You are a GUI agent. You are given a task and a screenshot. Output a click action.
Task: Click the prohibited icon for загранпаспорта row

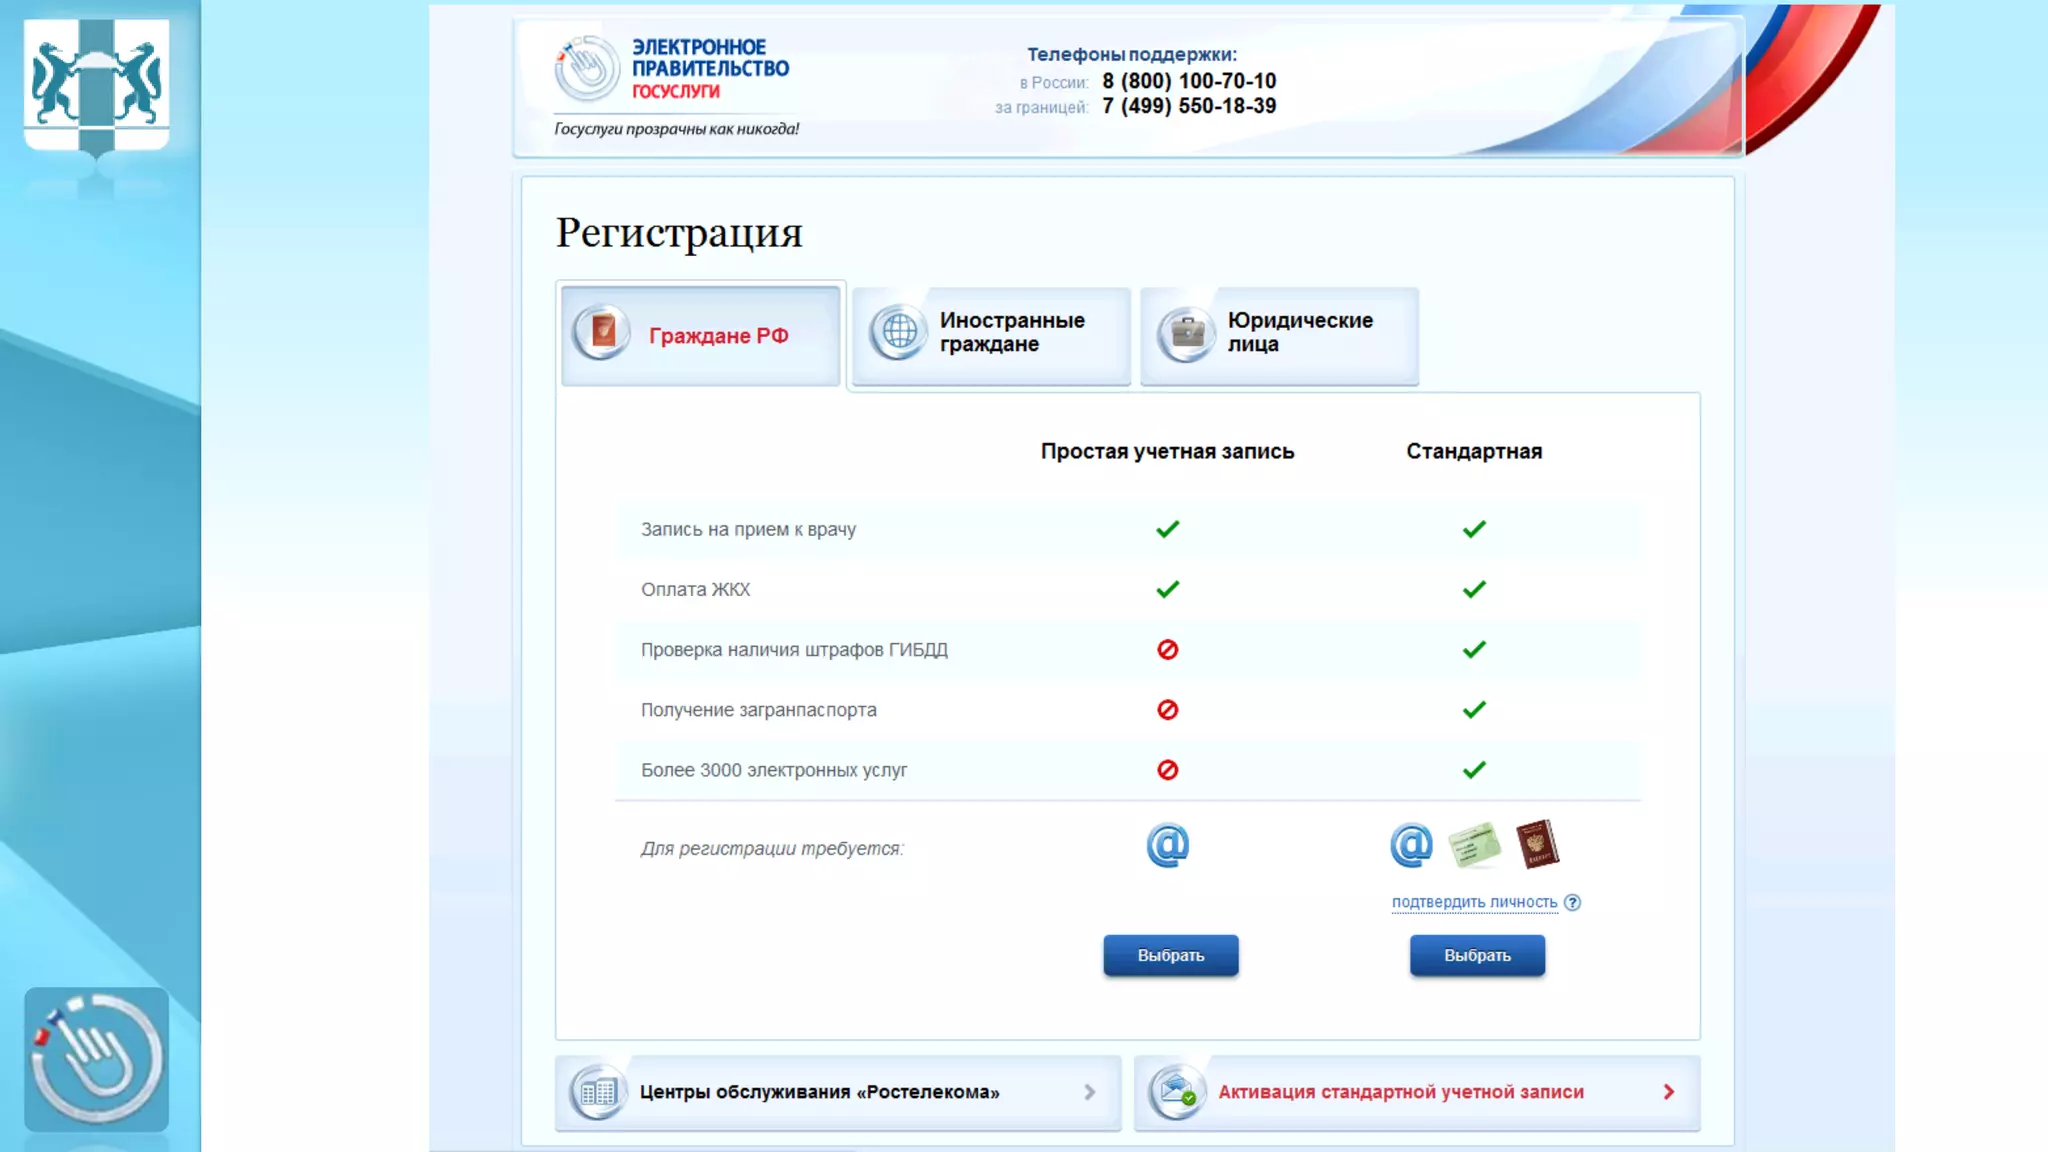click(x=1167, y=710)
